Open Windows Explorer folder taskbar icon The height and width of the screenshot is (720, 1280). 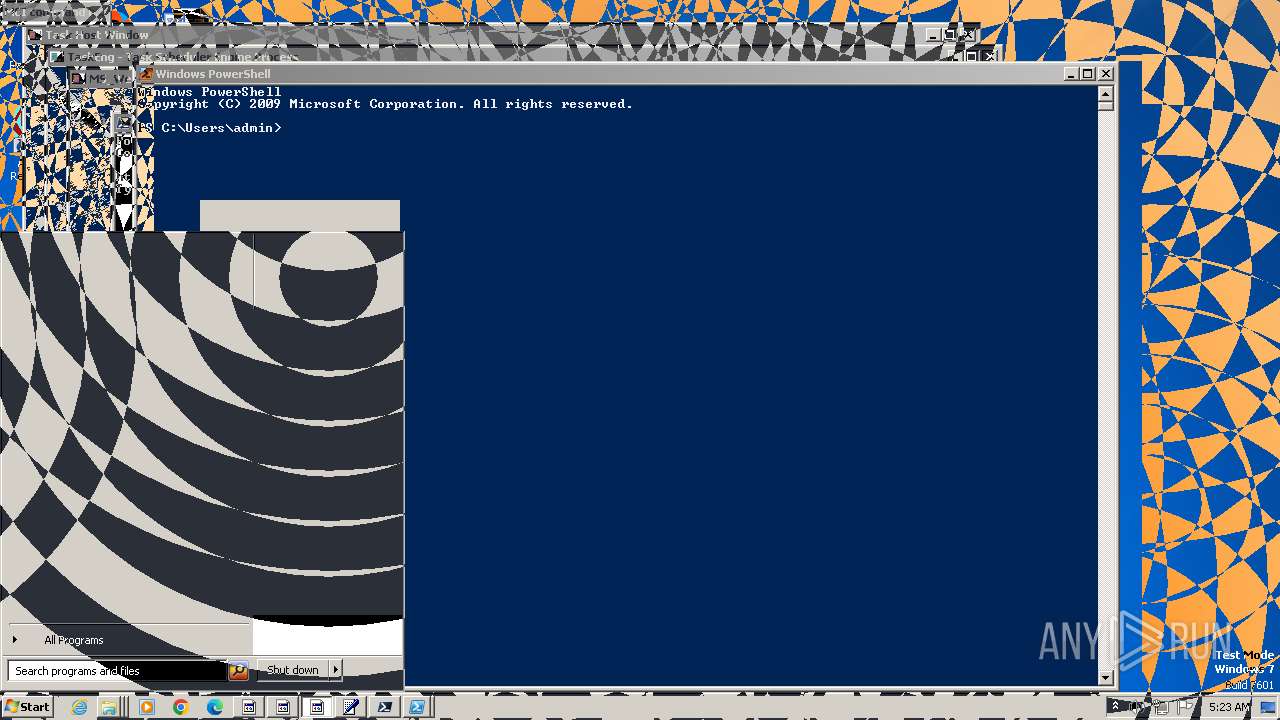pos(110,707)
